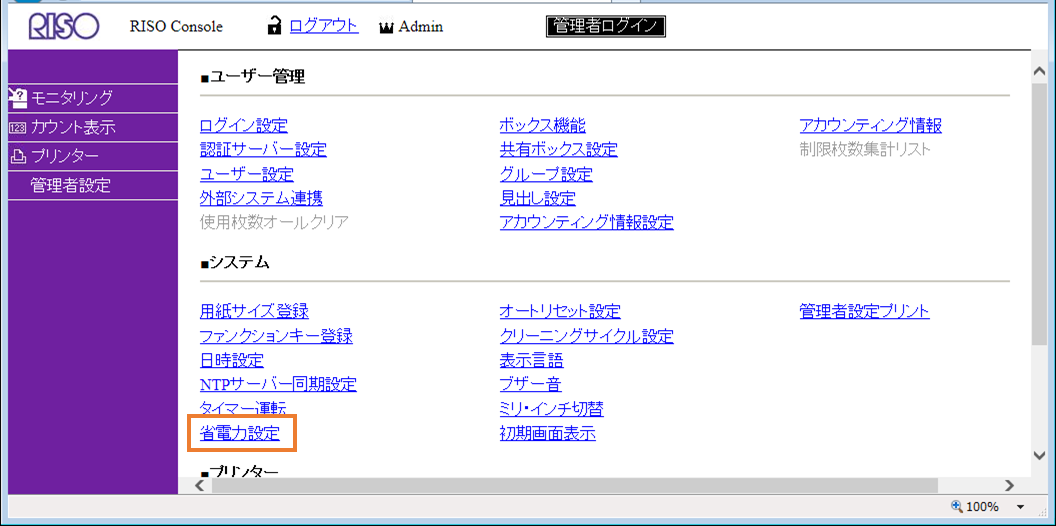1056x526 pixels.
Task: Click the ログアウト link
Action: coord(323,26)
